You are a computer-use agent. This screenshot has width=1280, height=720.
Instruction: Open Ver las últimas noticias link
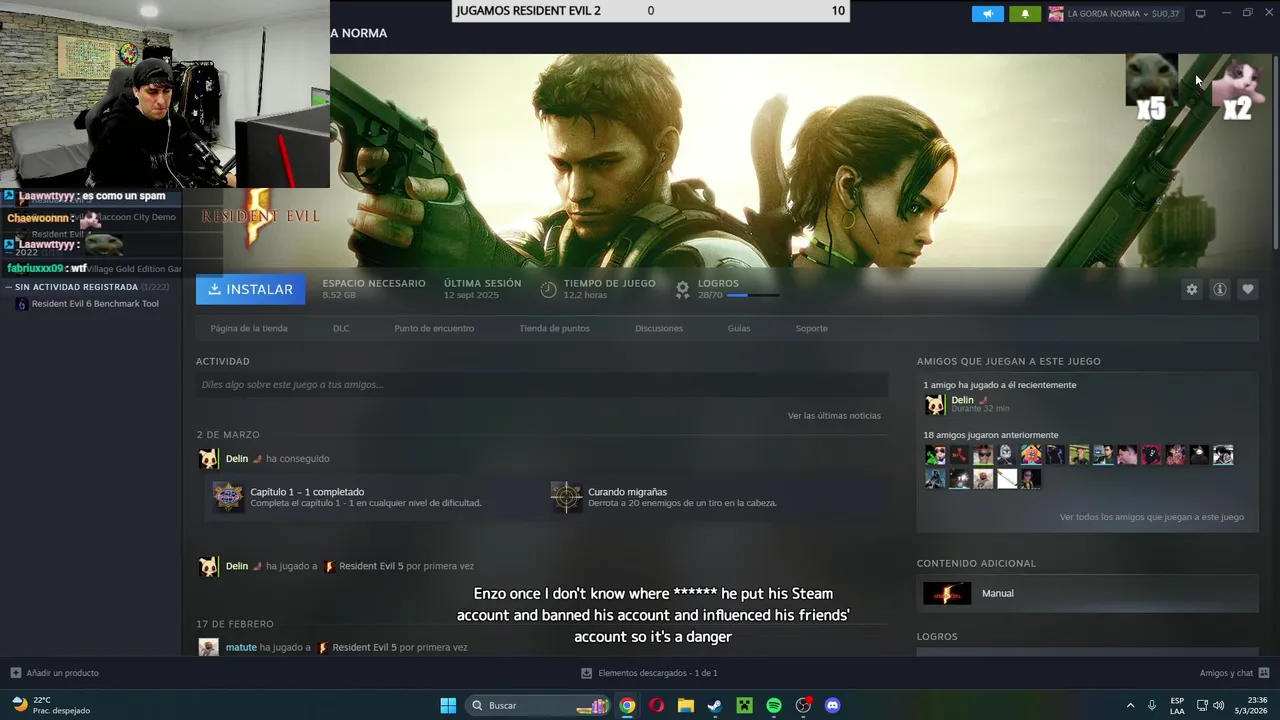click(x=834, y=415)
